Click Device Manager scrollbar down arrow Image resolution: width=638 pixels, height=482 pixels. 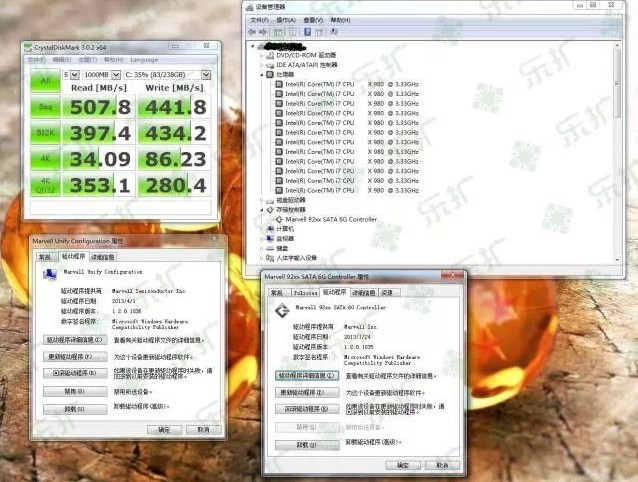coord(617,259)
